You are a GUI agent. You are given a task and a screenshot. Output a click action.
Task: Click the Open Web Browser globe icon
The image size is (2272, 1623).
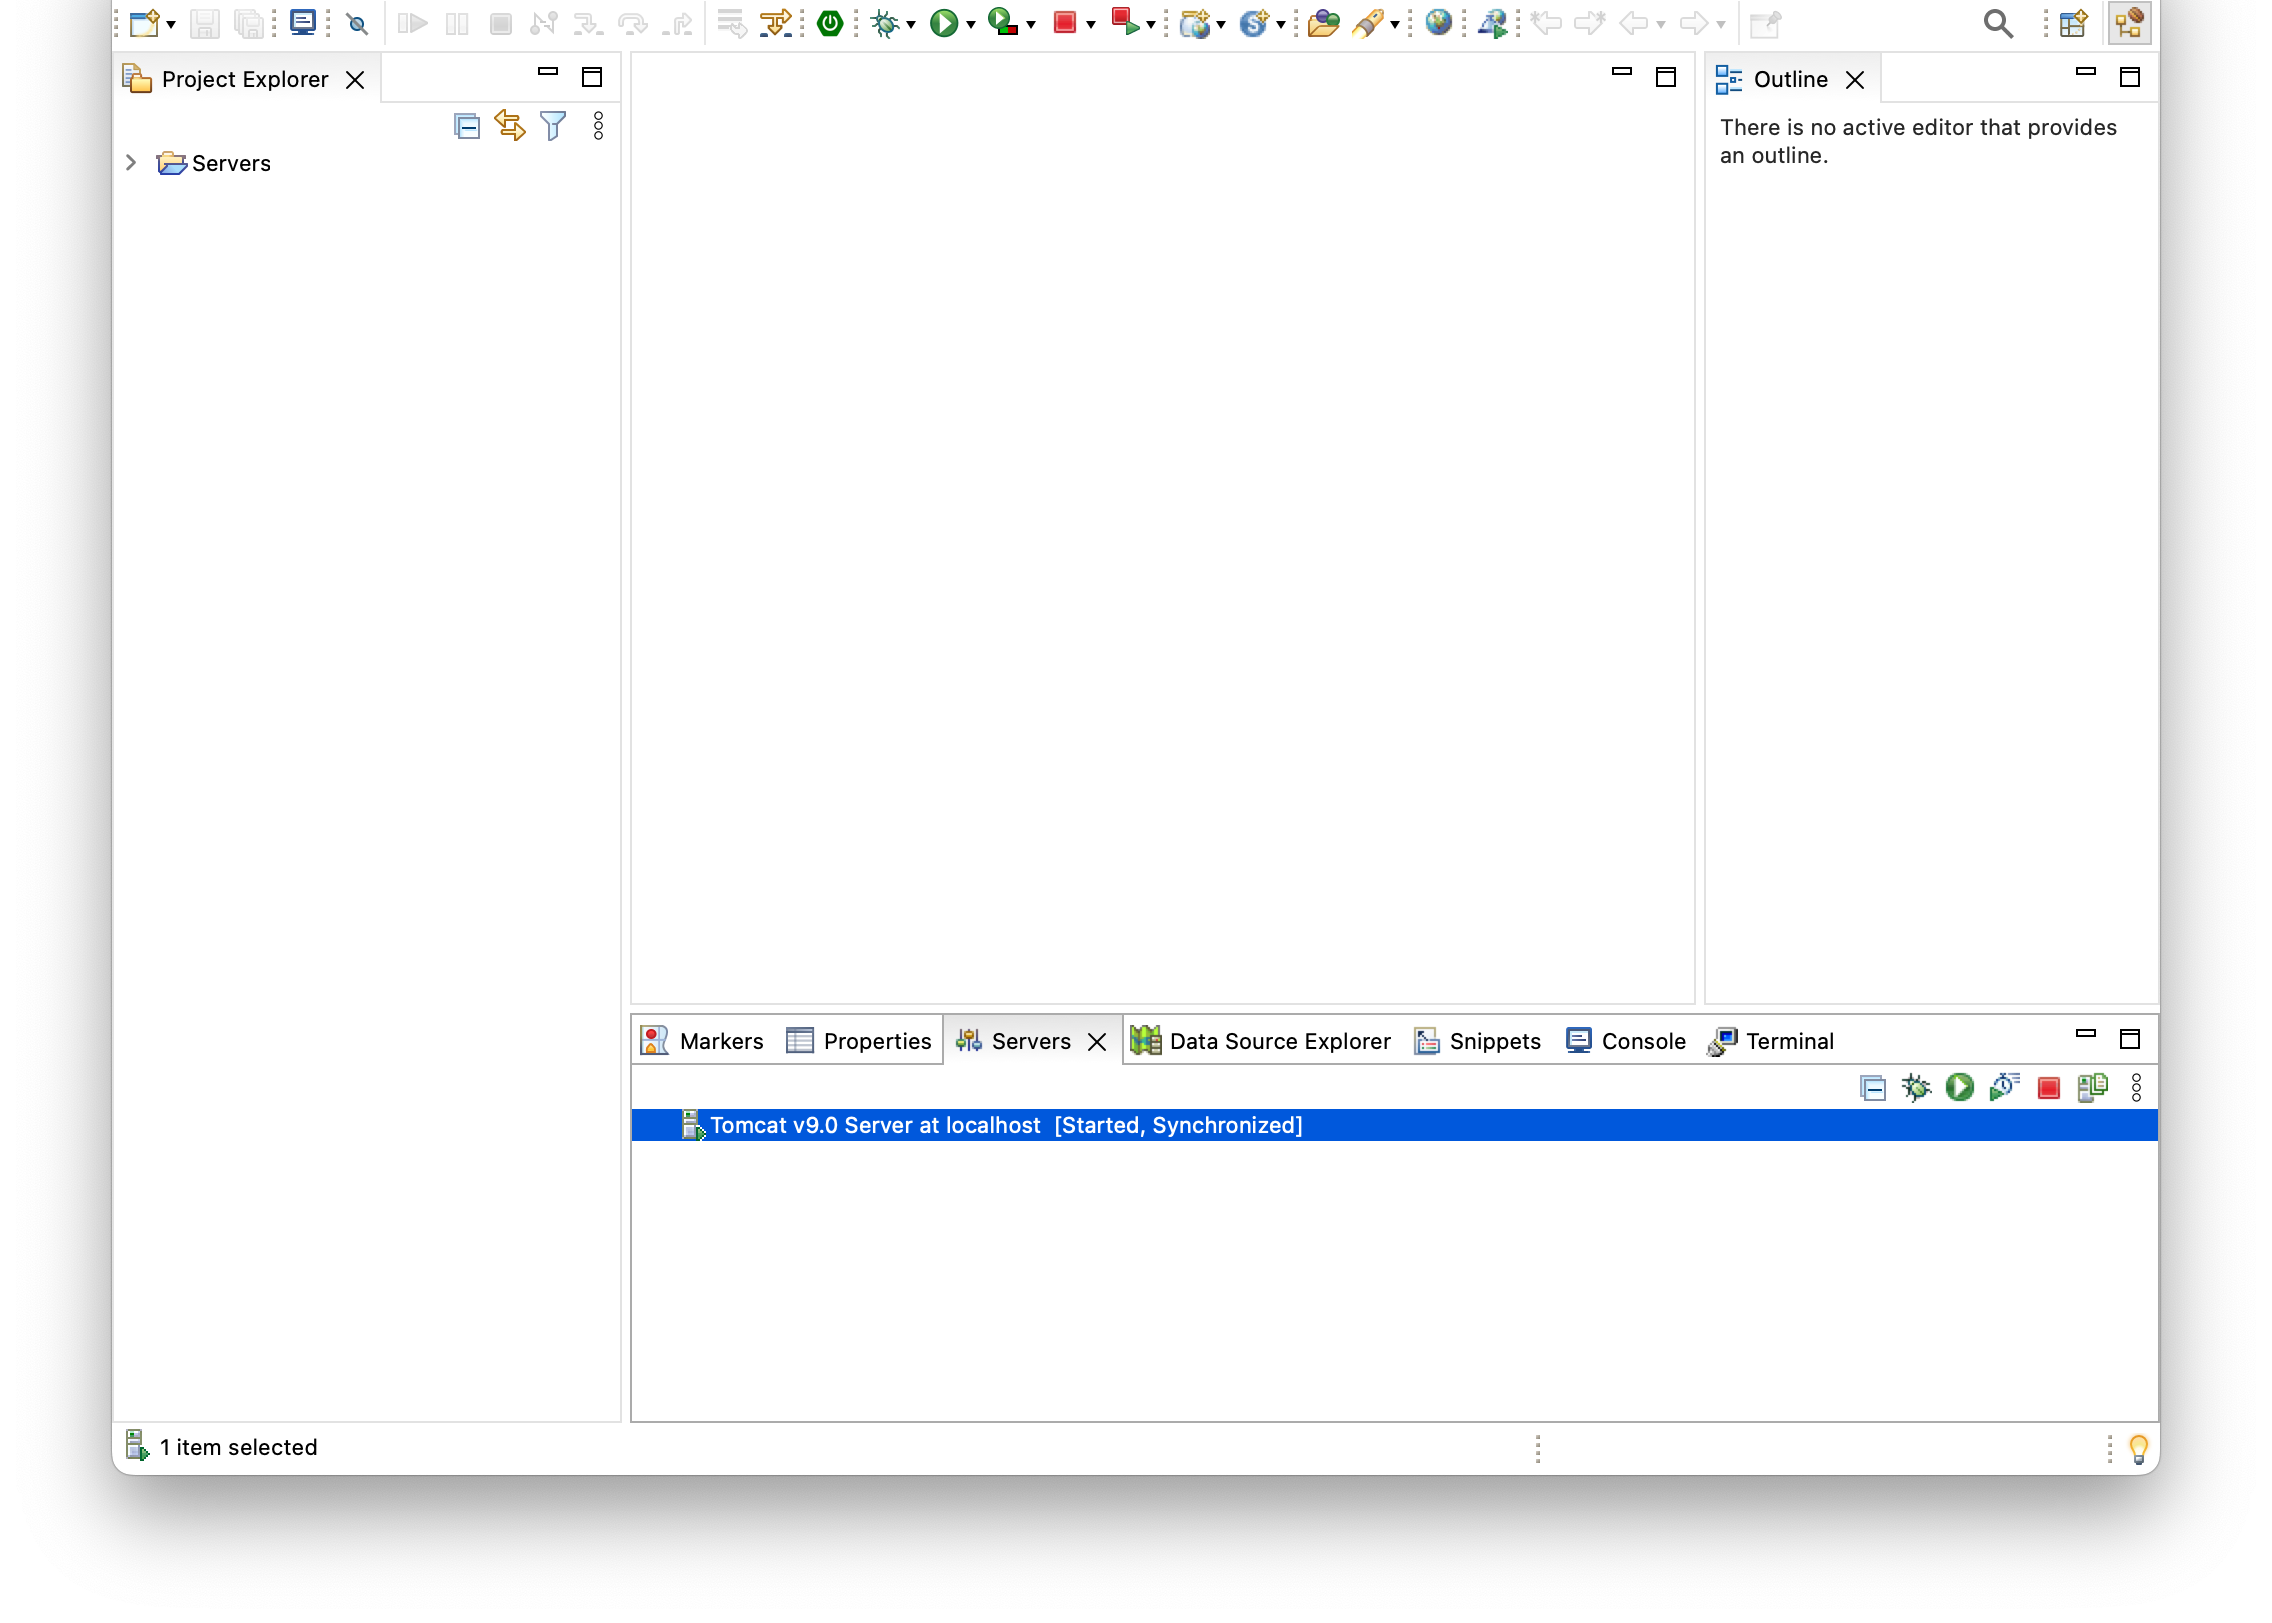(1438, 23)
